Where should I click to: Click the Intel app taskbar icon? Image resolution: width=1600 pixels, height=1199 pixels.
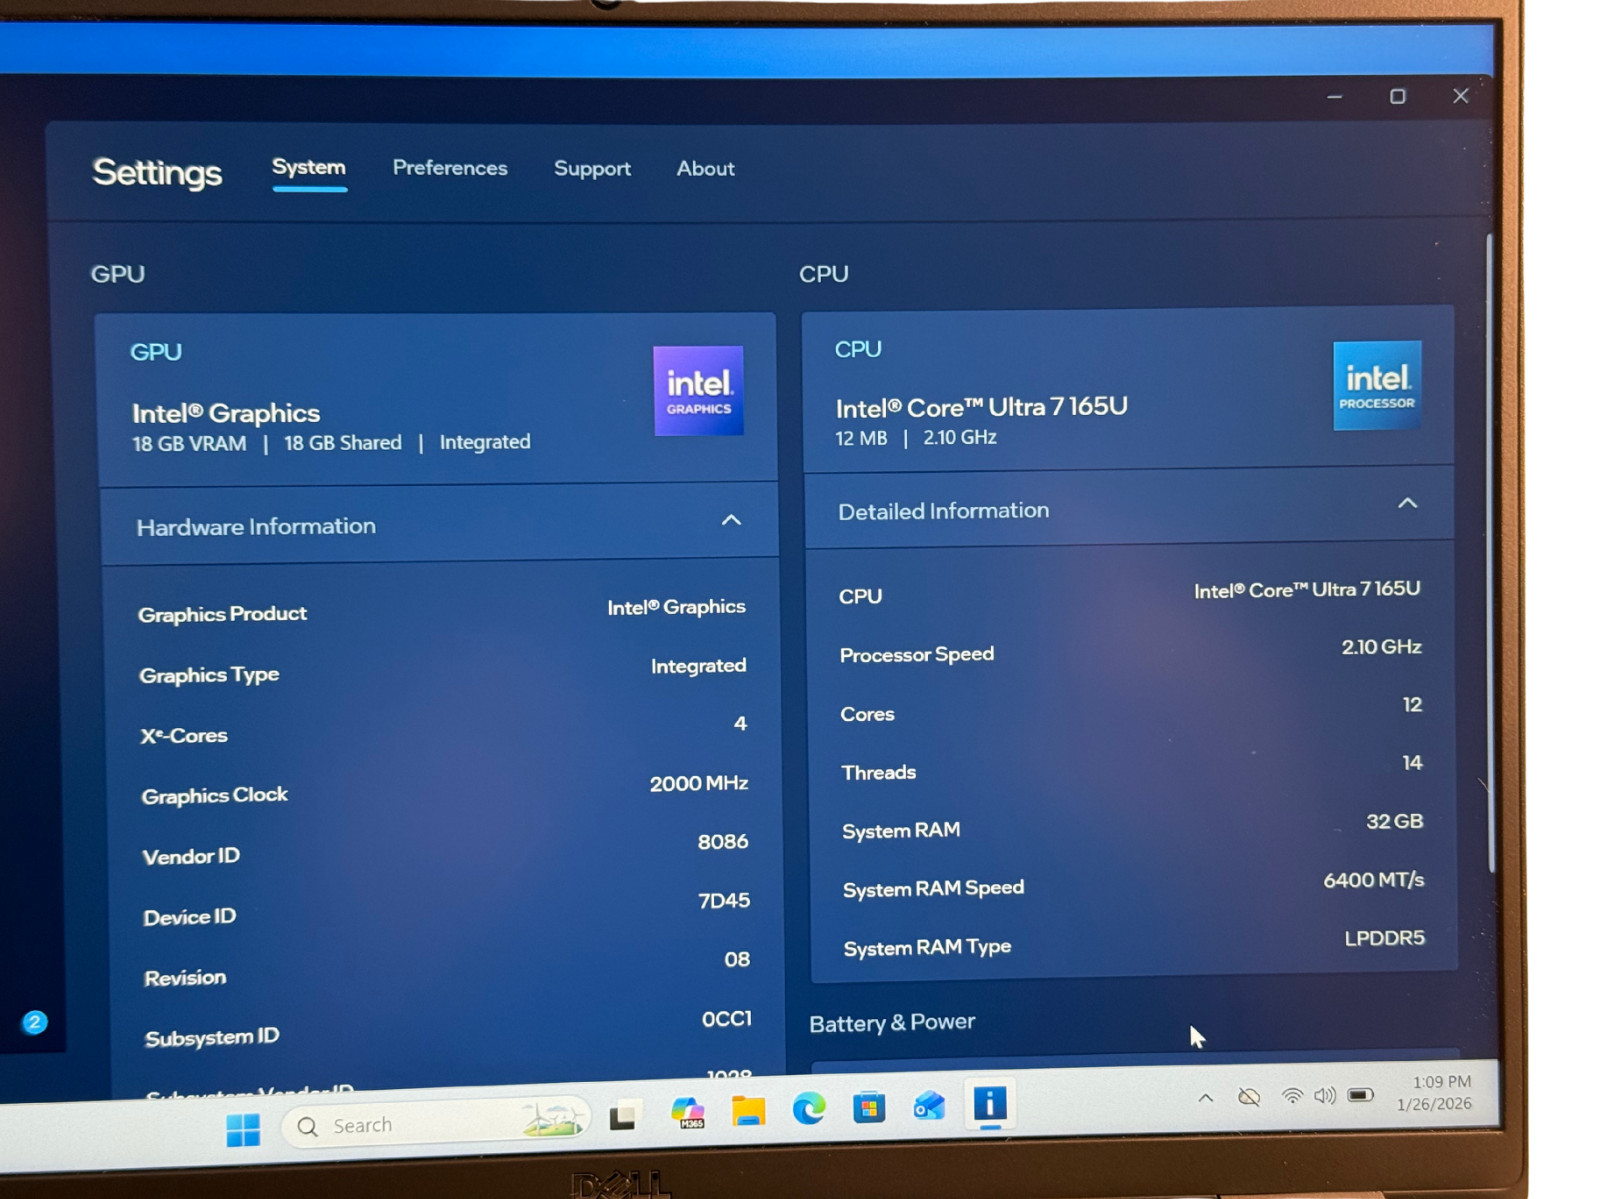point(990,1104)
